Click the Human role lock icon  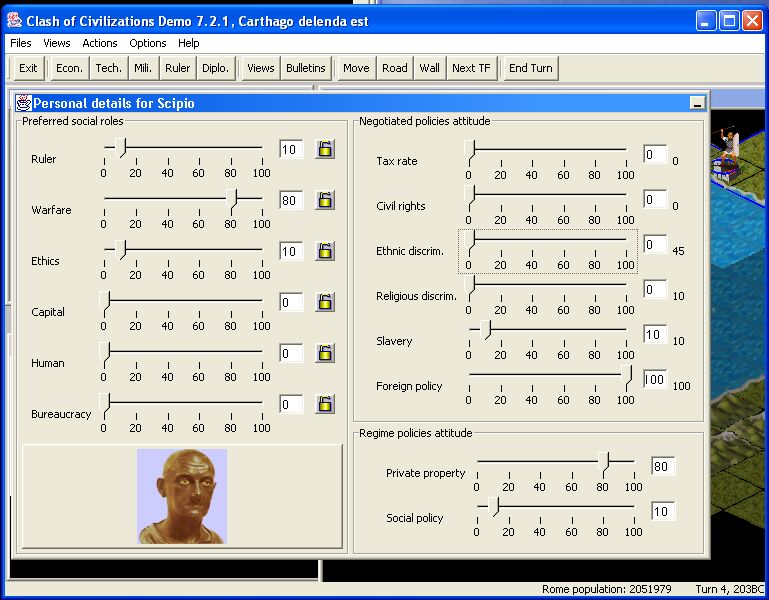pos(325,353)
